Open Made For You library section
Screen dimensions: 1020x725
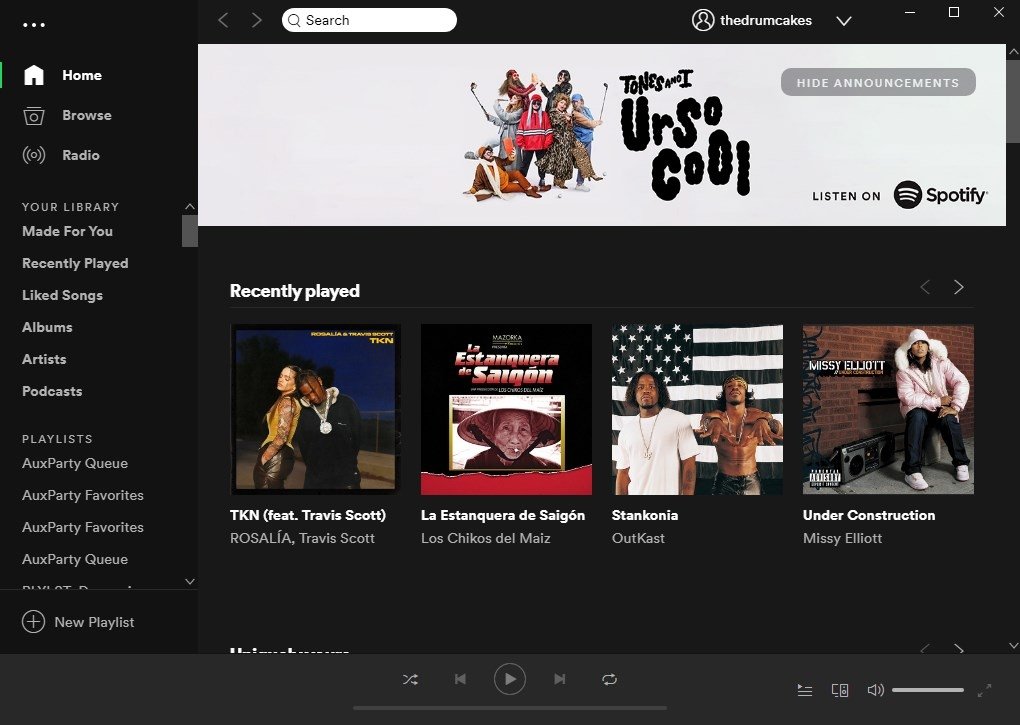68,231
